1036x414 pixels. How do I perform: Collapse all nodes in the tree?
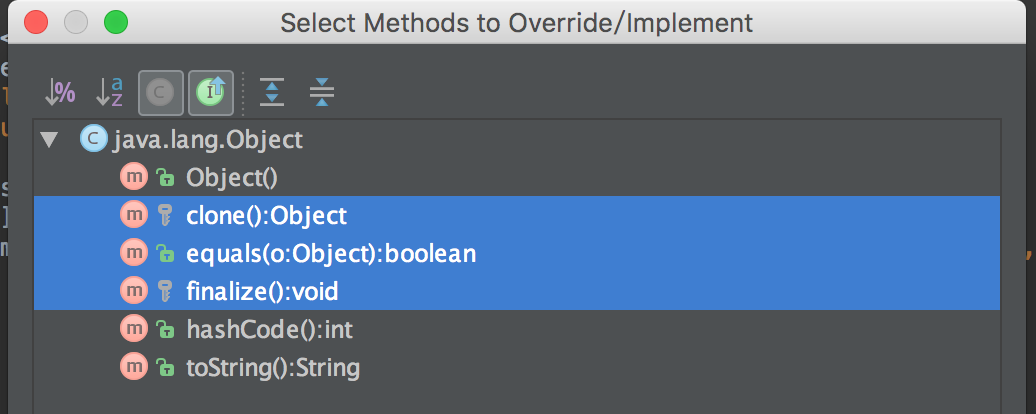tap(321, 93)
